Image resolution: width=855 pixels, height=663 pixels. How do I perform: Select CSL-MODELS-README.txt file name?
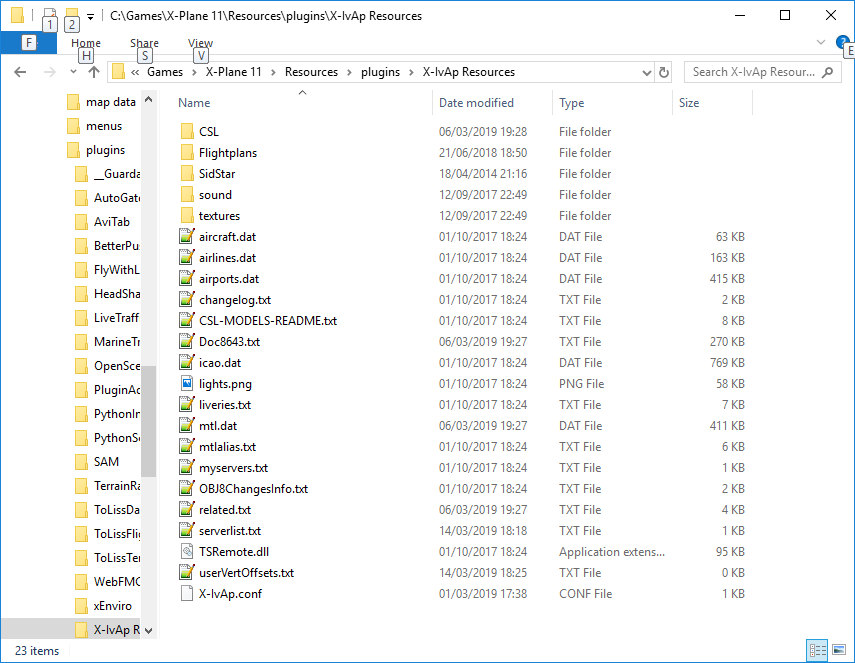click(268, 321)
